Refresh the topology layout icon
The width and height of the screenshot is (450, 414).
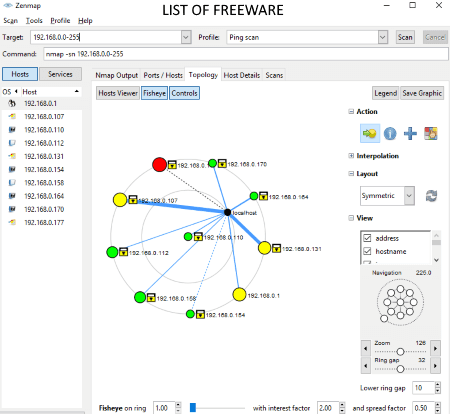(431, 196)
